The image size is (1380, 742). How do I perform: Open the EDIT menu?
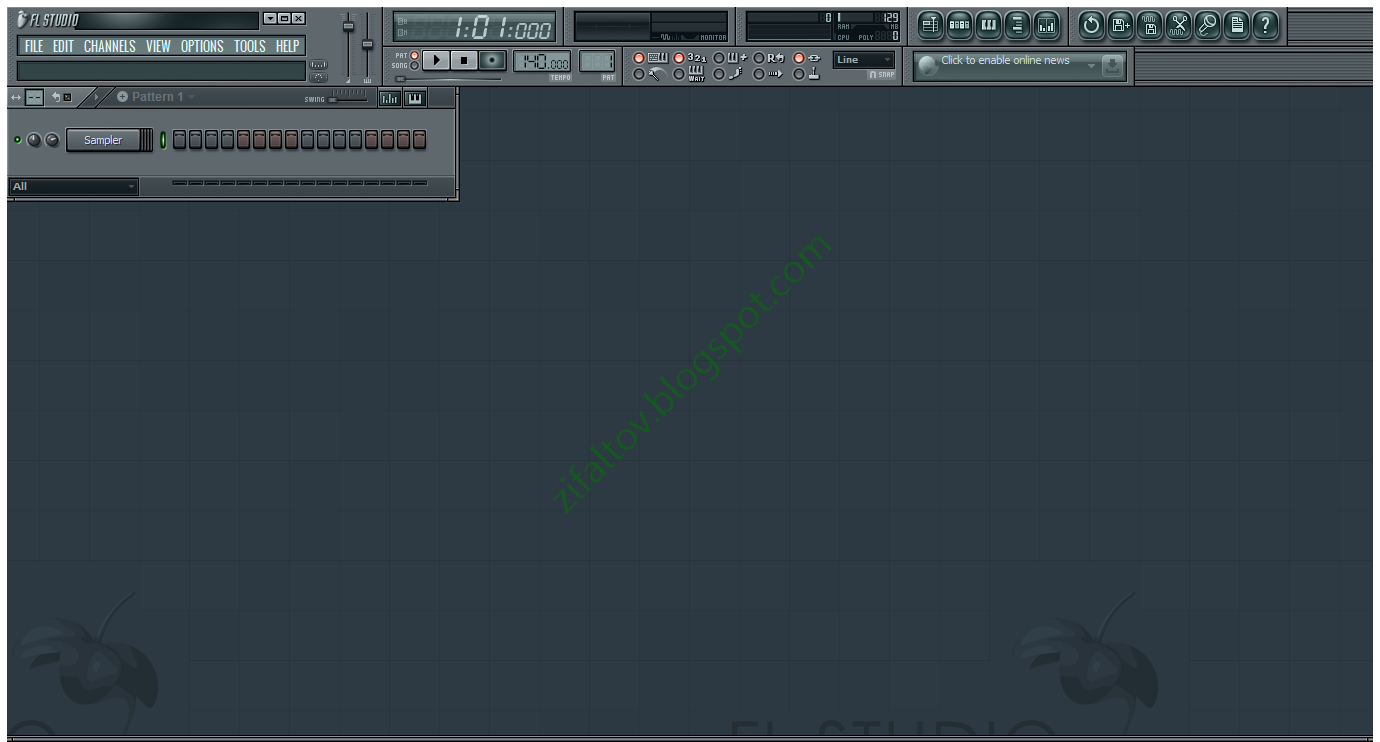(63, 46)
